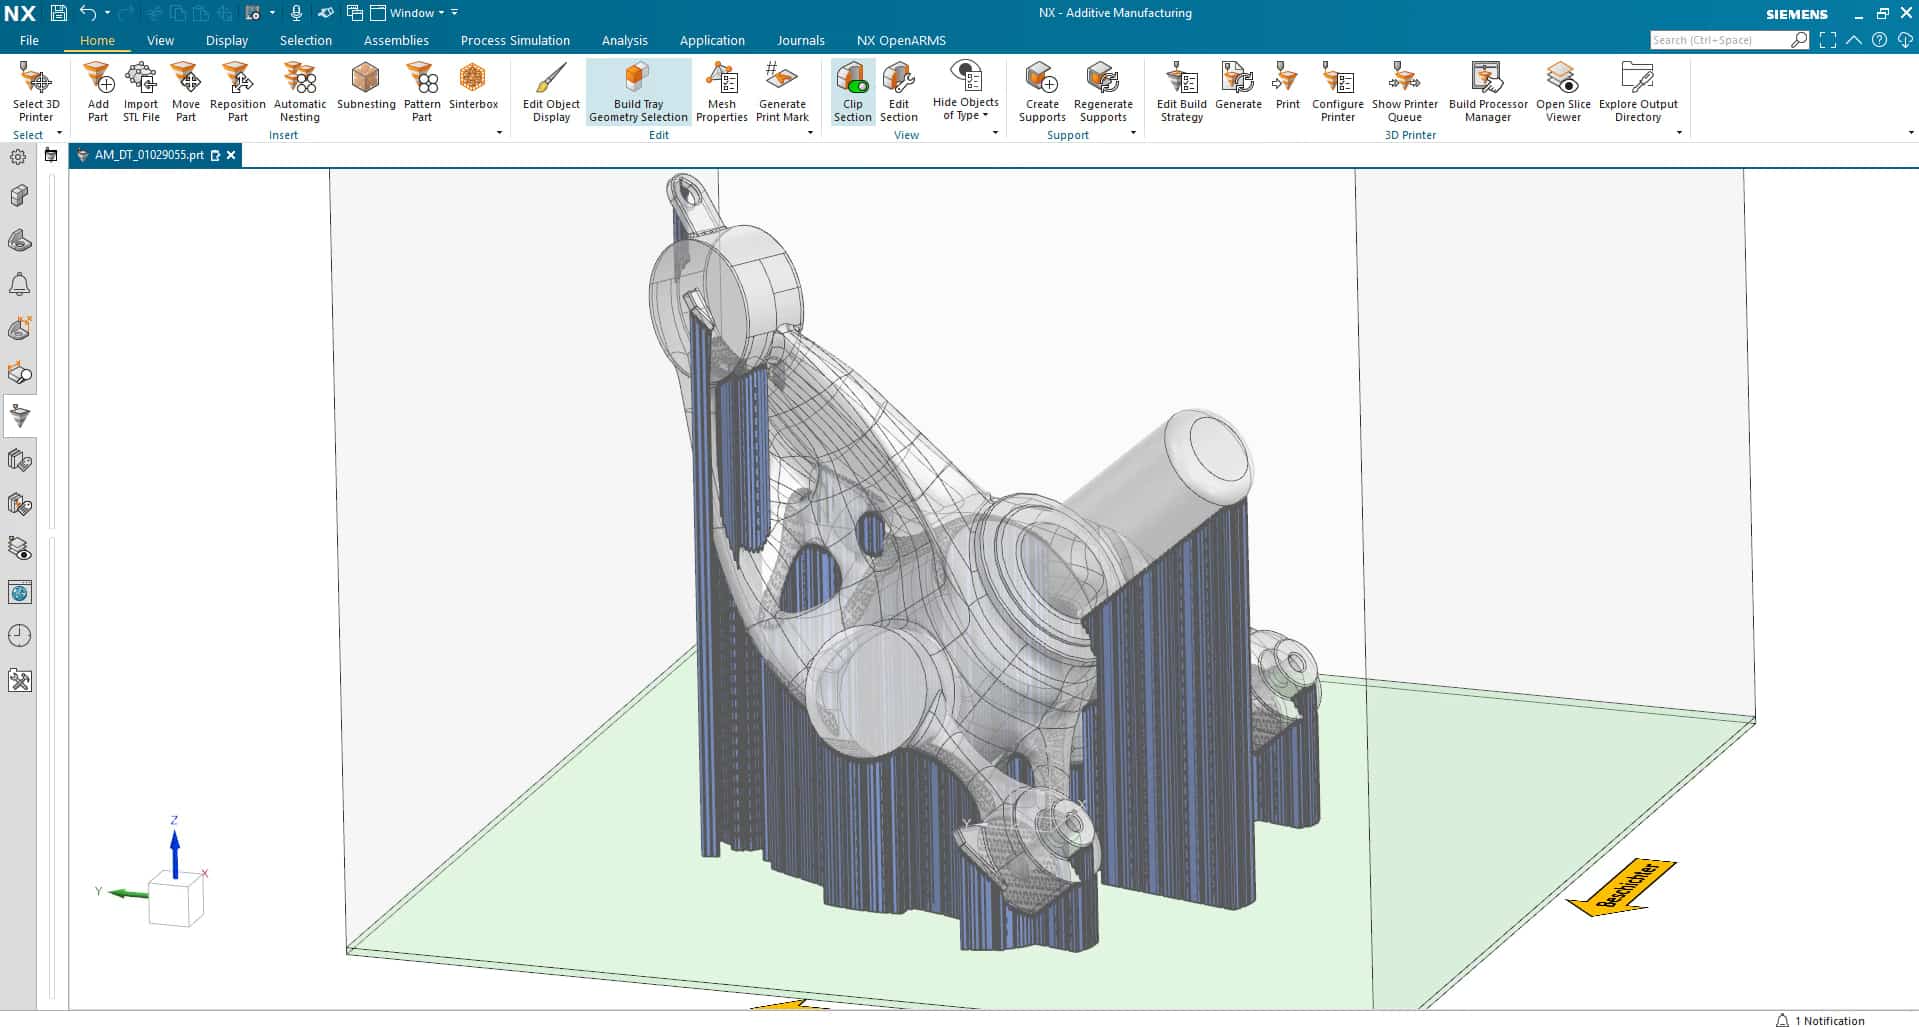Open the Process Simulation tab
This screenshot has width=1919, height=1027.
click(515, 40)
